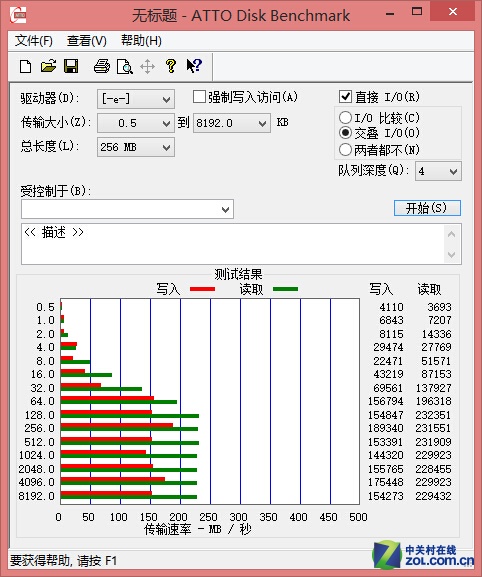This screenshot has height=577, width=482.
Task: Open the 帮助(H) menu
Action: click(141, 41)
